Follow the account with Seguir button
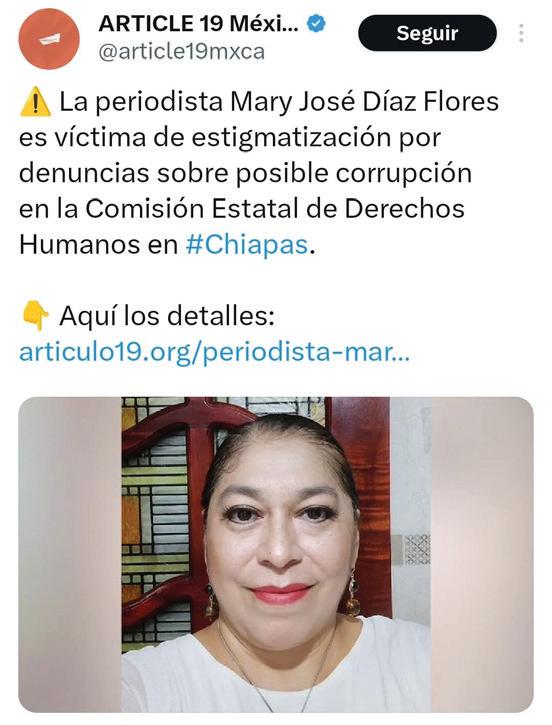This screenshot has width=552, height=725. (427, 33)
